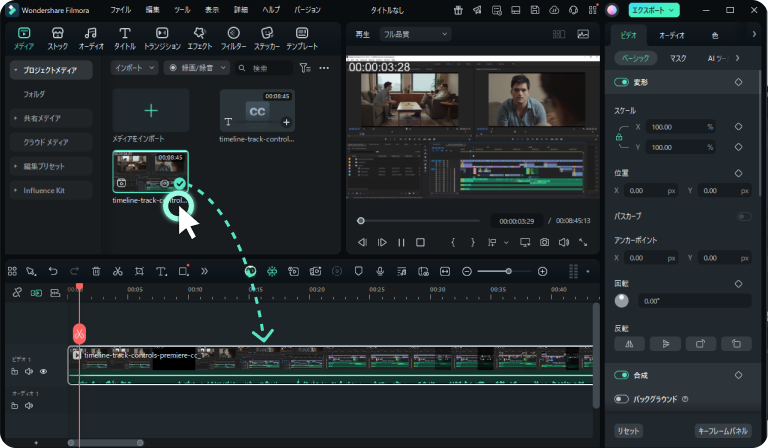Select クラウド メディア in the sidebar
Screen dimensions: 768x448
(x=51, y=142)
